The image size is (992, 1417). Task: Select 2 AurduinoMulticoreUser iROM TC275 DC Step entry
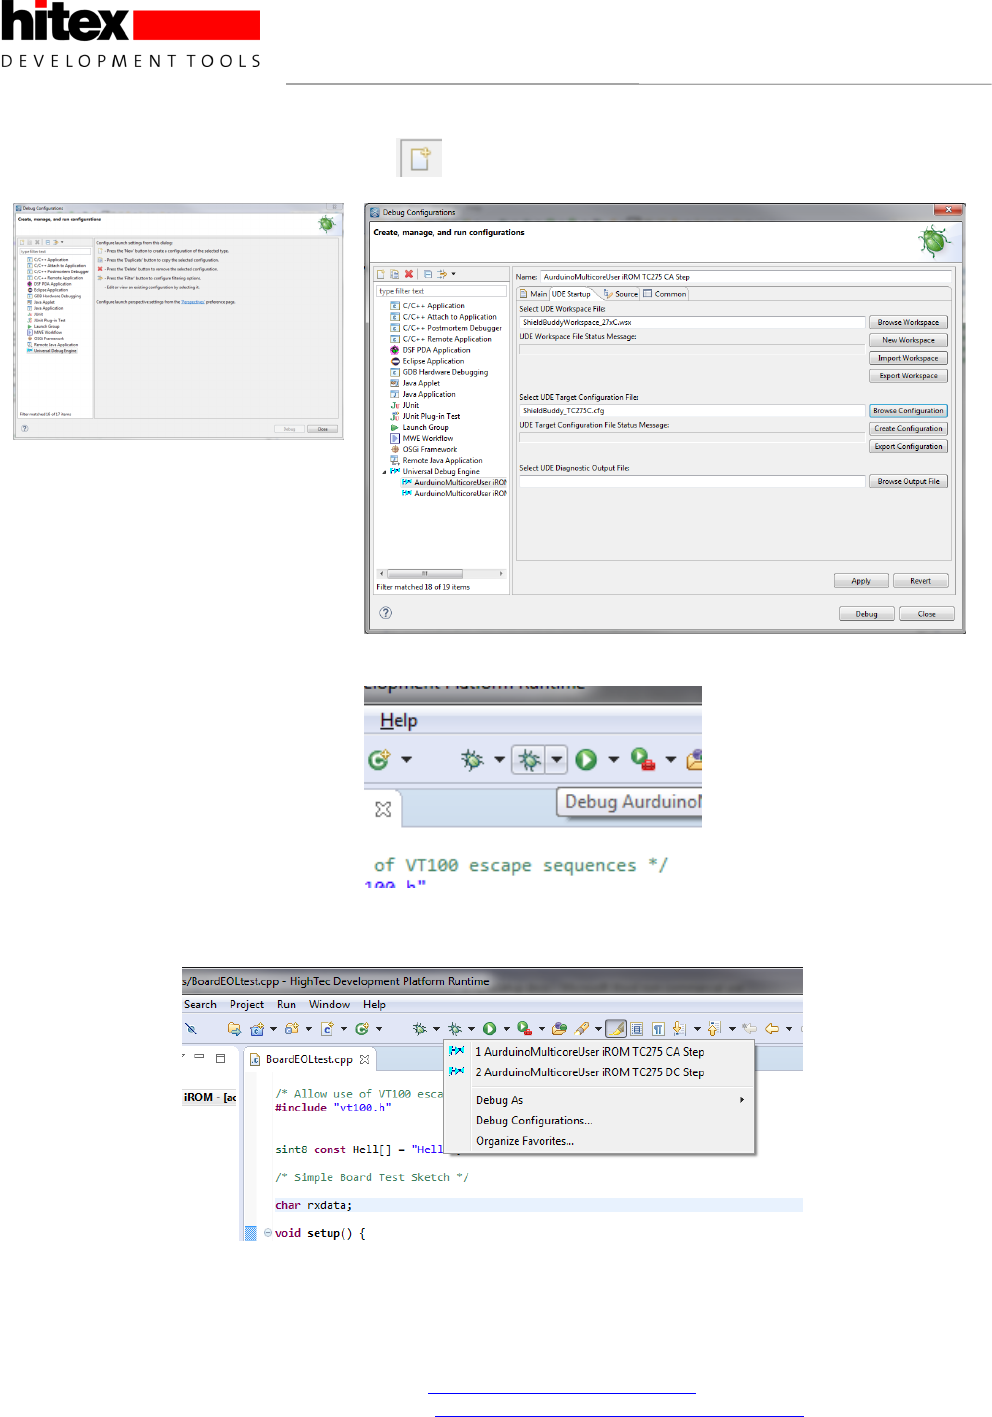pos(598,1072)
